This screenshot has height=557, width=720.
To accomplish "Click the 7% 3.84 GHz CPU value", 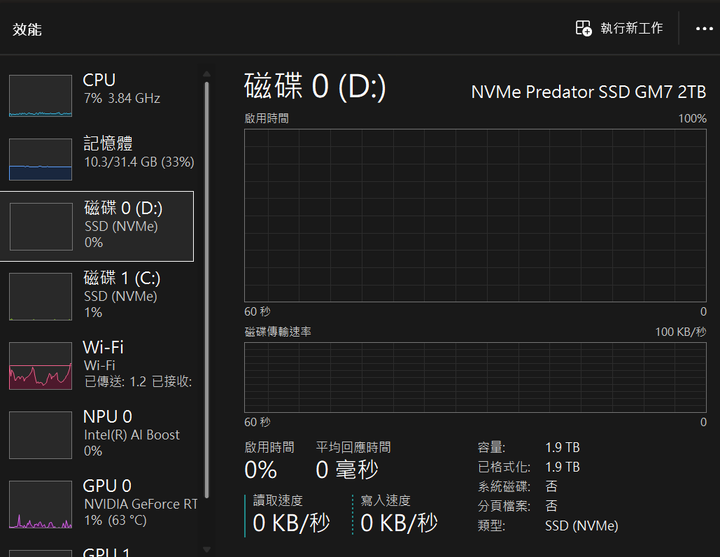I will click(122, 98).
